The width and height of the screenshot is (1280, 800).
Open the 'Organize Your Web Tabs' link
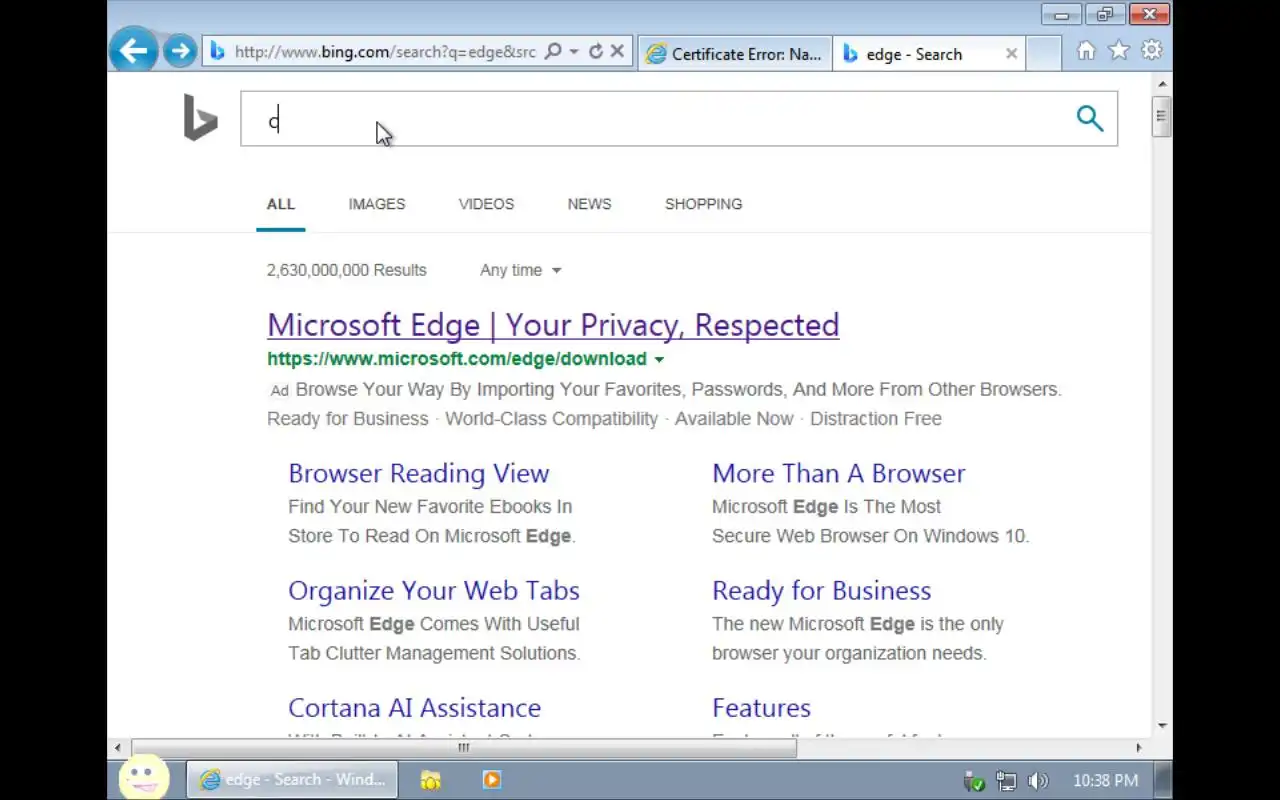pyautogui.click(x=434, y=590)
